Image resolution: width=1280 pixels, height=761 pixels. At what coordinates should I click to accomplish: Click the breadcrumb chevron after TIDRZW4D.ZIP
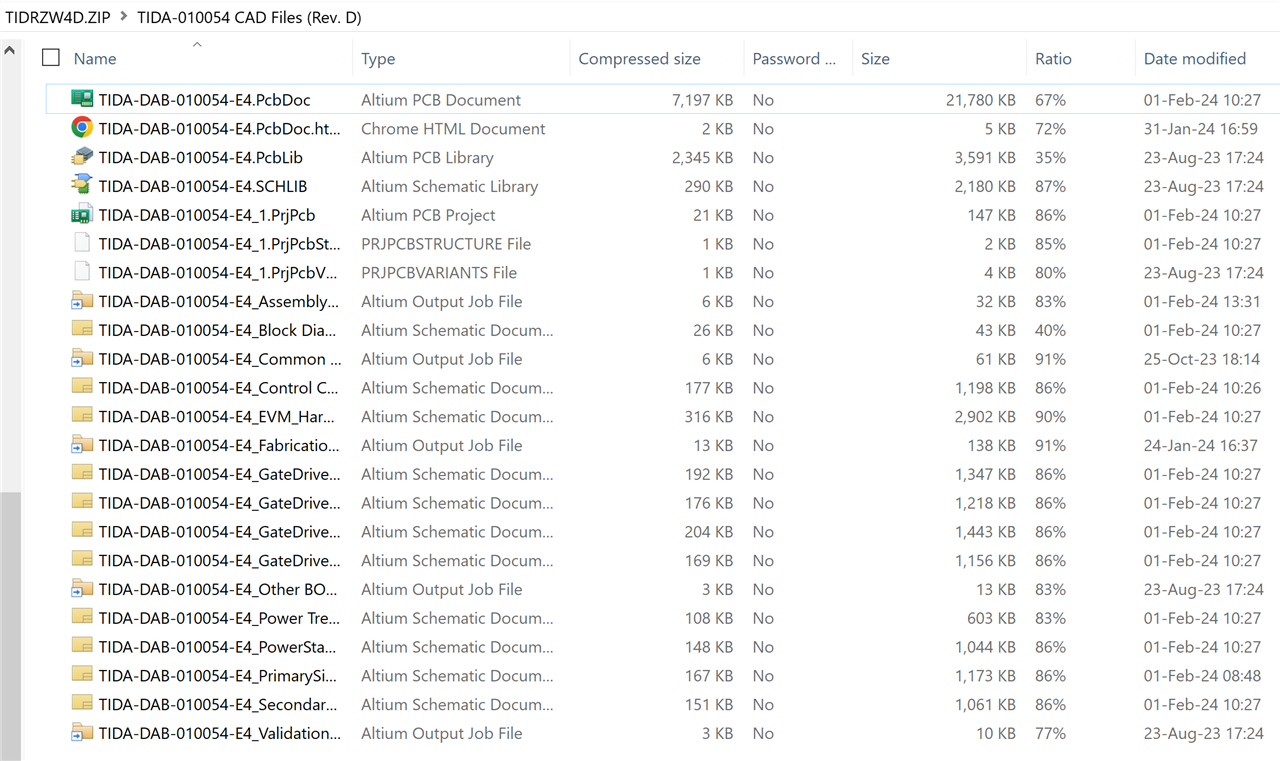click(123, 17)
